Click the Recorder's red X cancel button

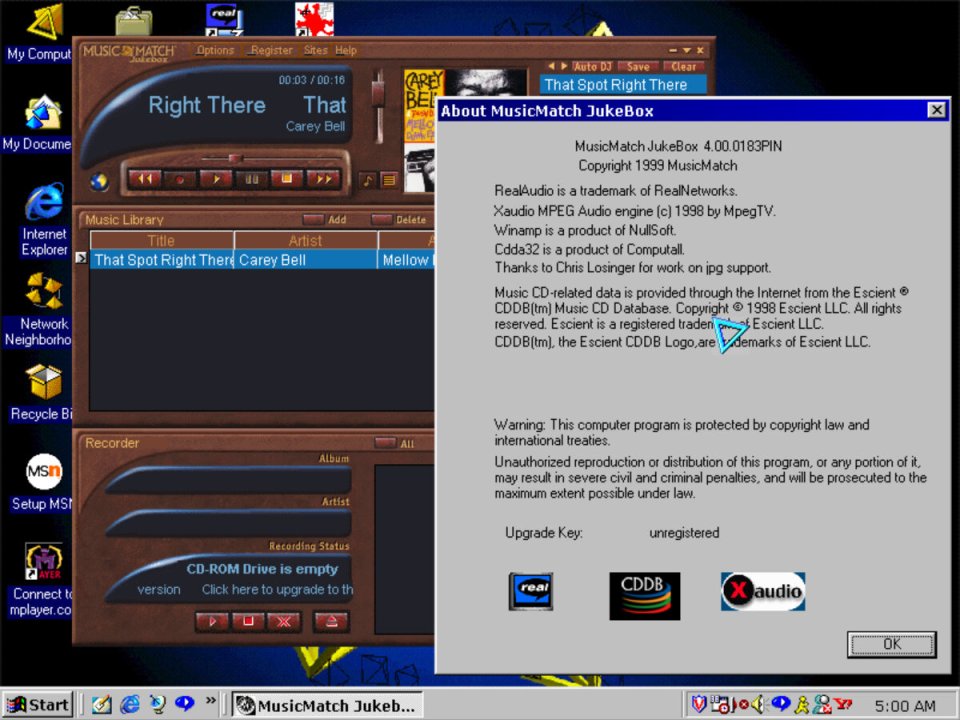tap(284, 621)
